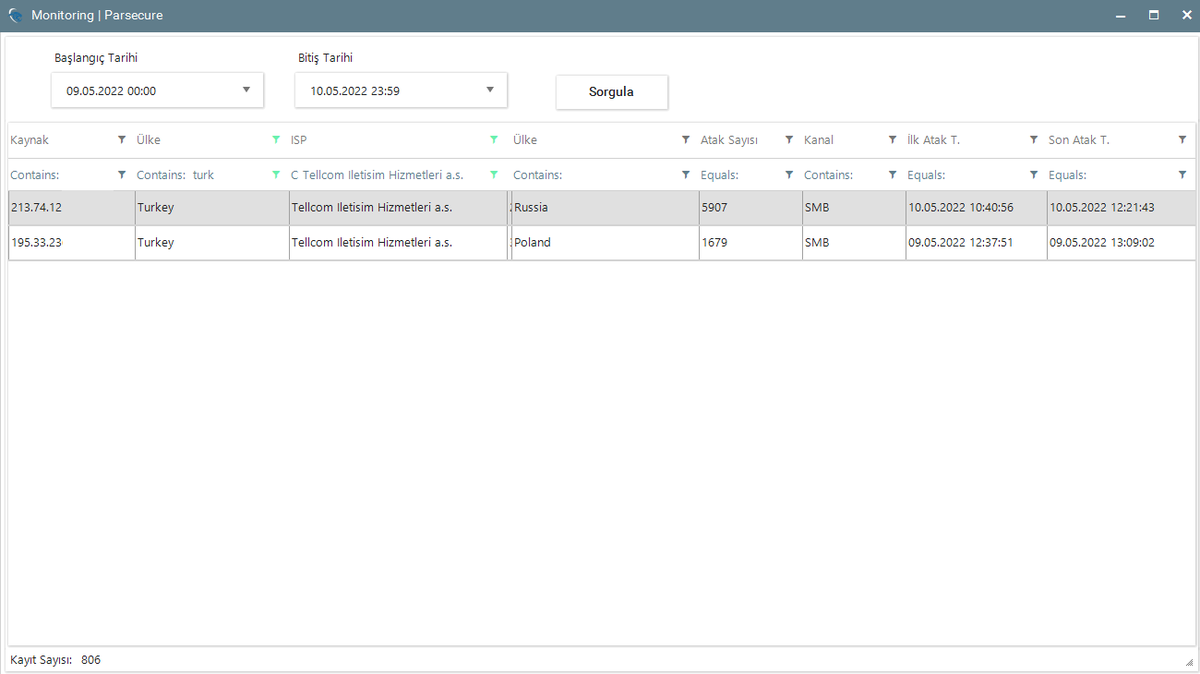Viewport: 1200px width, 674px height.
Task: Sort by the ISP column header
Action: coord(299,140)
